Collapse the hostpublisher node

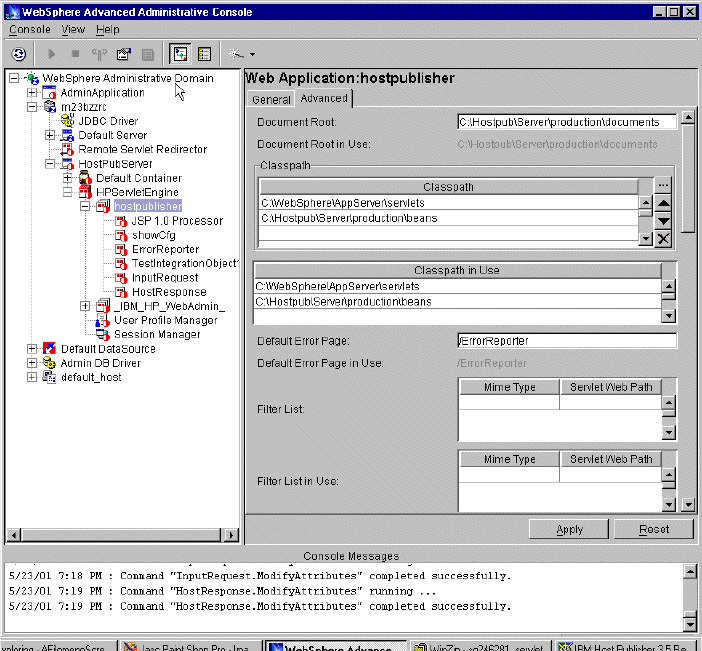(x=85, y=206)
